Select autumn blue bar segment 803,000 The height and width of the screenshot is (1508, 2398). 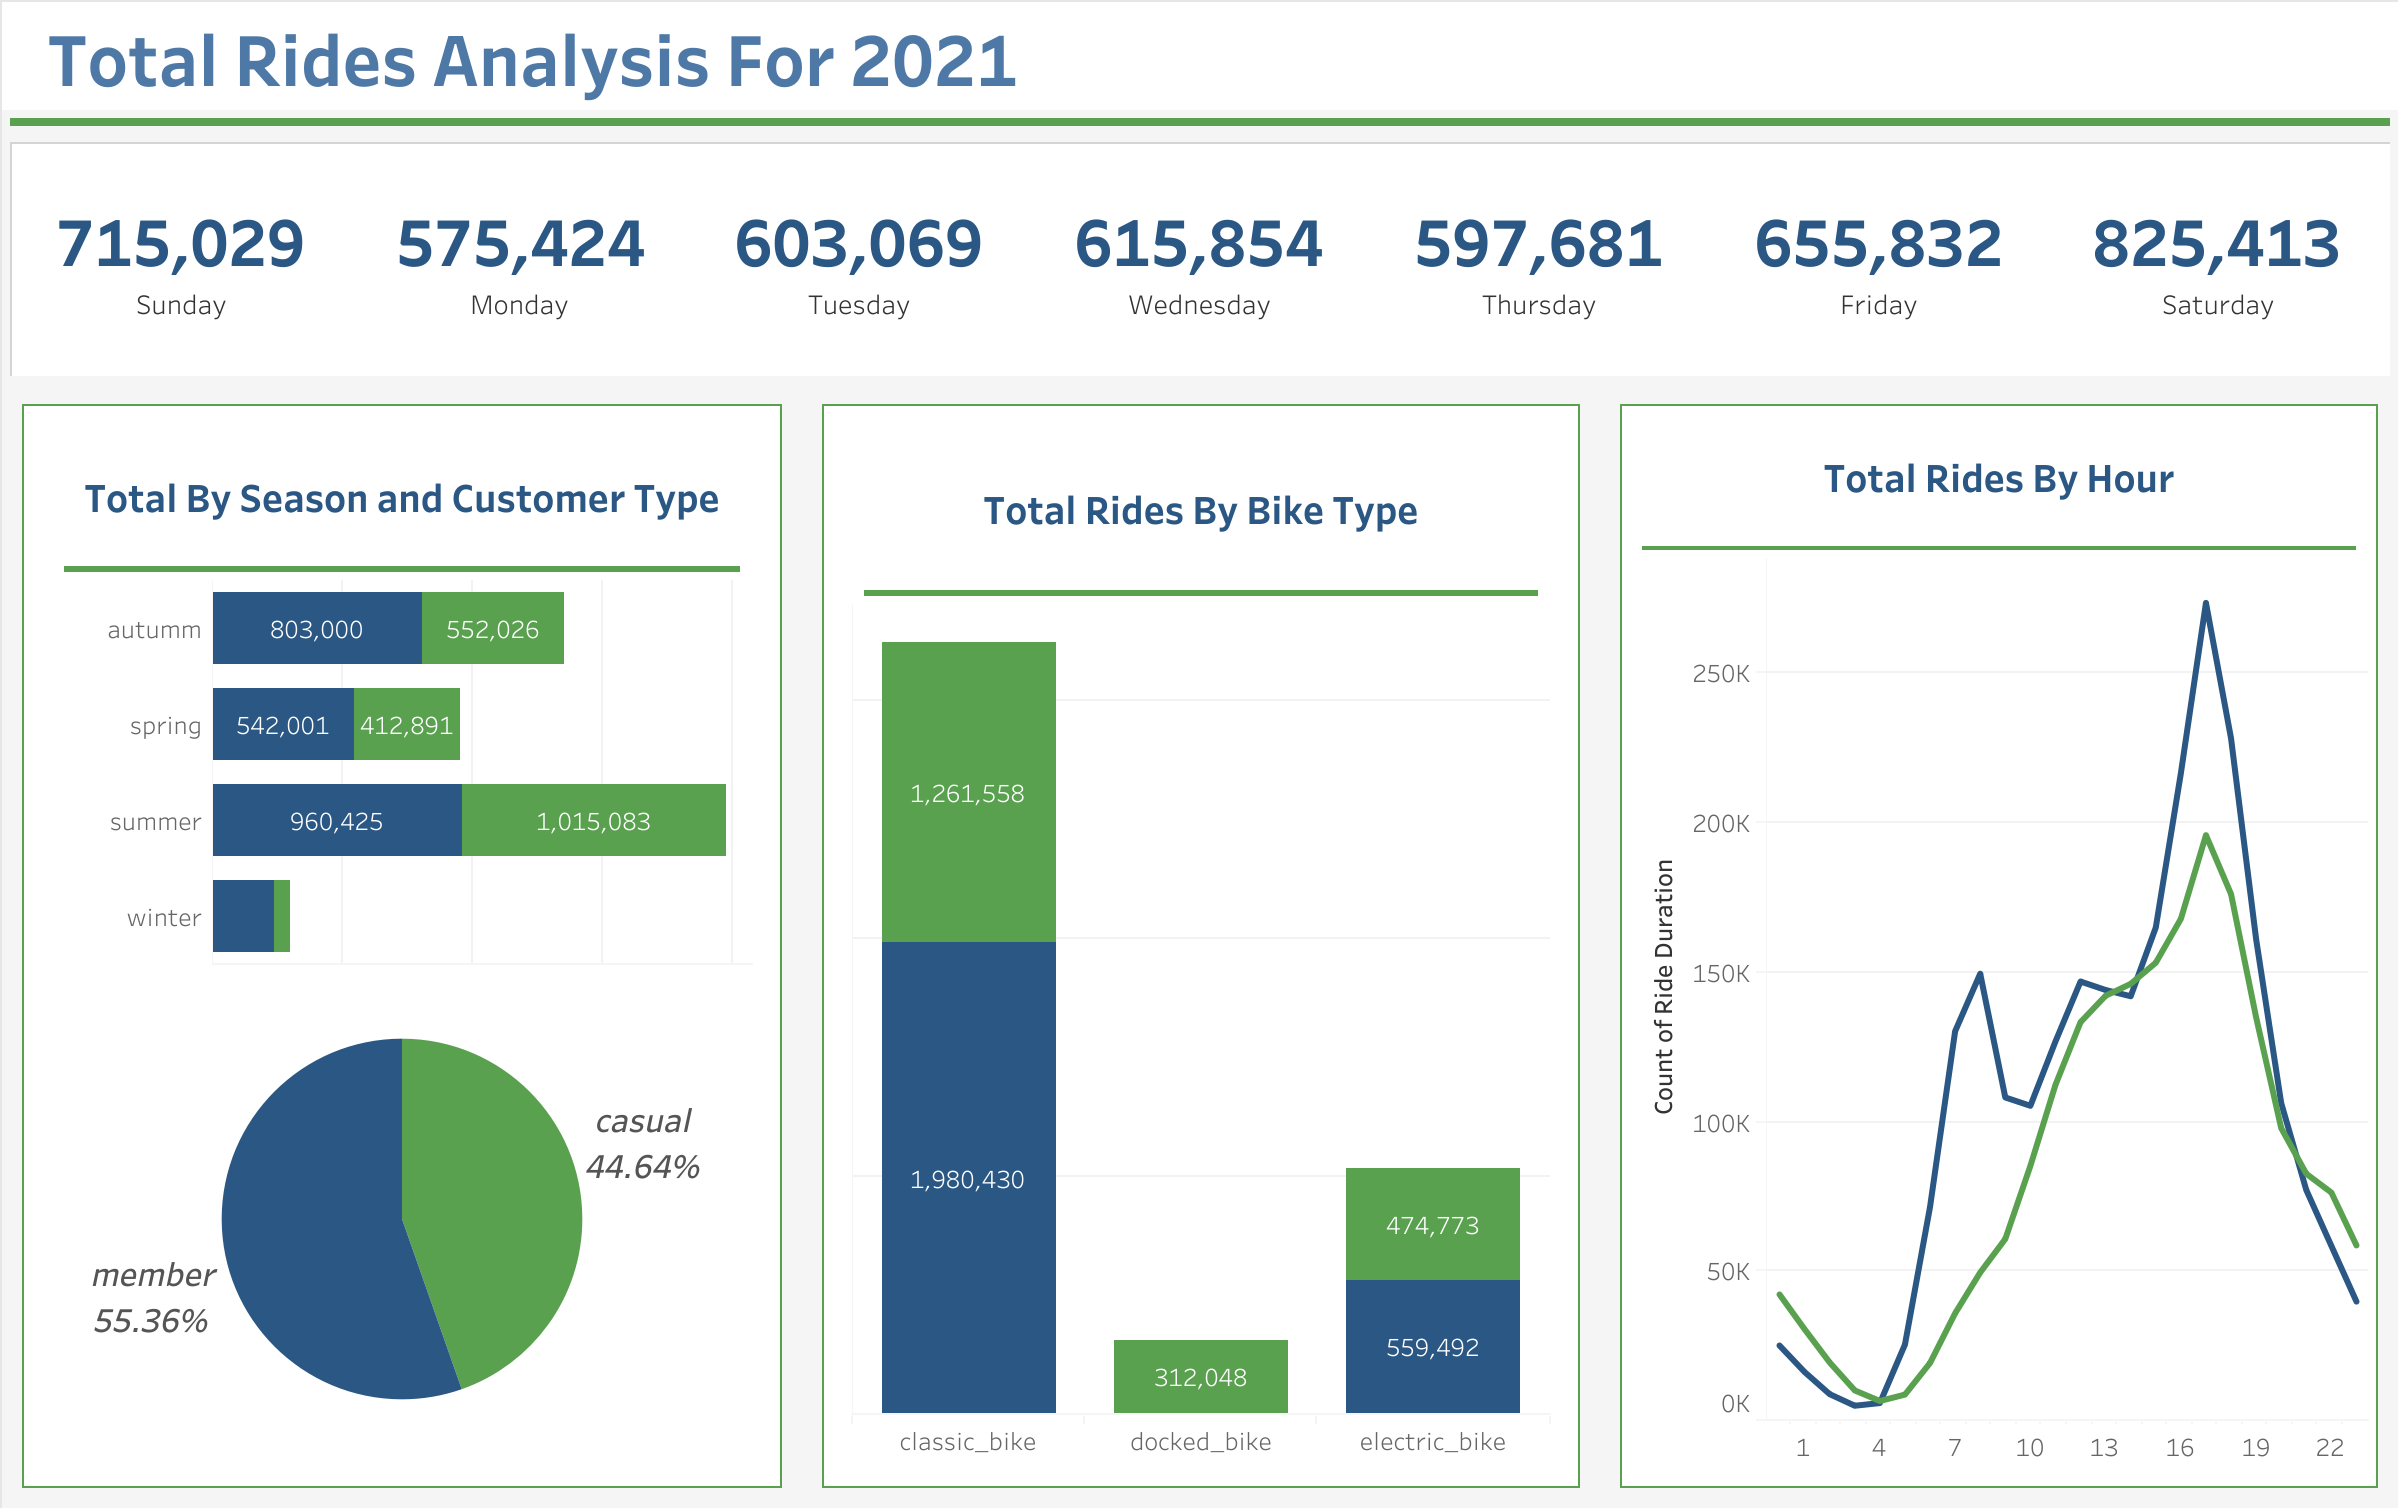point(316,628)
